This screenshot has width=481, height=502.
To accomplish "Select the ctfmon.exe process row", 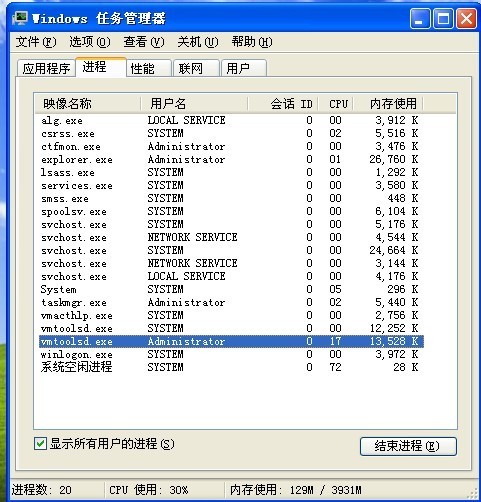I will pos(231,146).
